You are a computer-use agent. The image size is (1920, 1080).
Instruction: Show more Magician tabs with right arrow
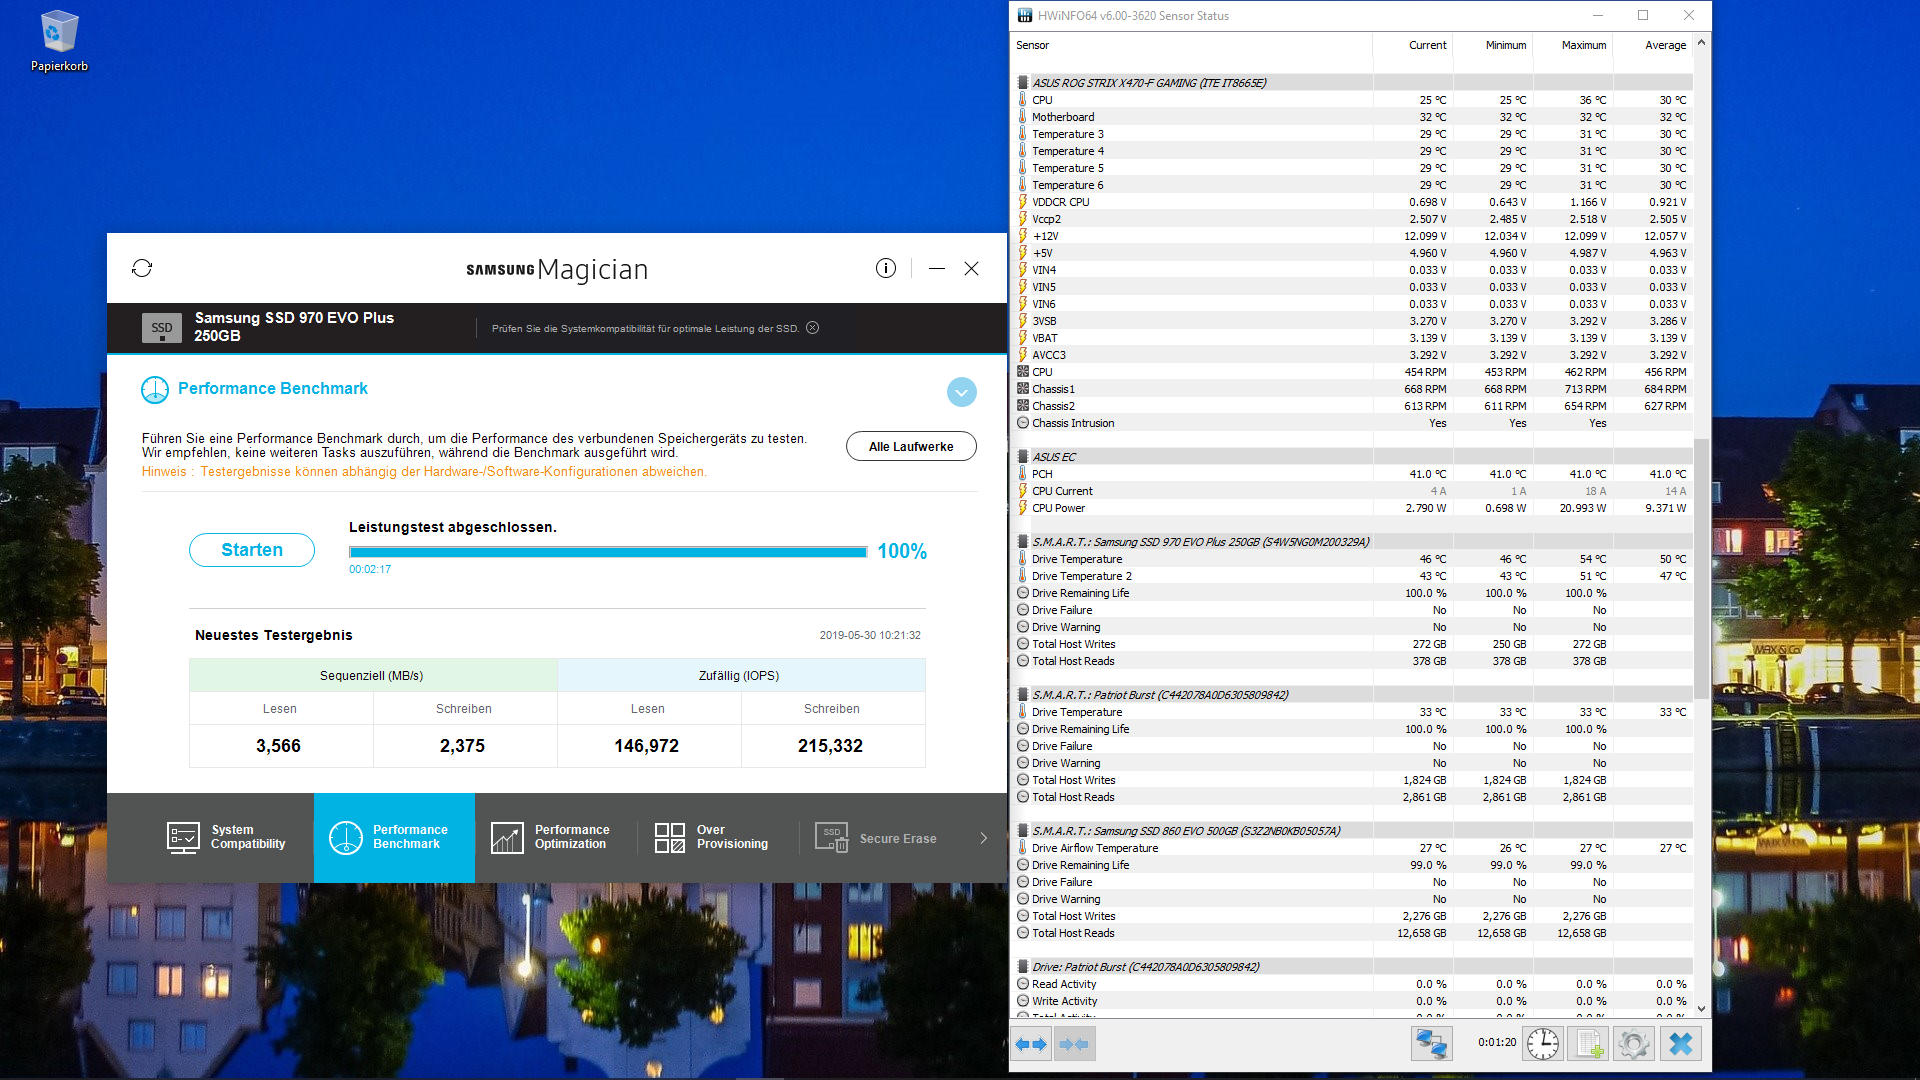[x=984, y=838]
